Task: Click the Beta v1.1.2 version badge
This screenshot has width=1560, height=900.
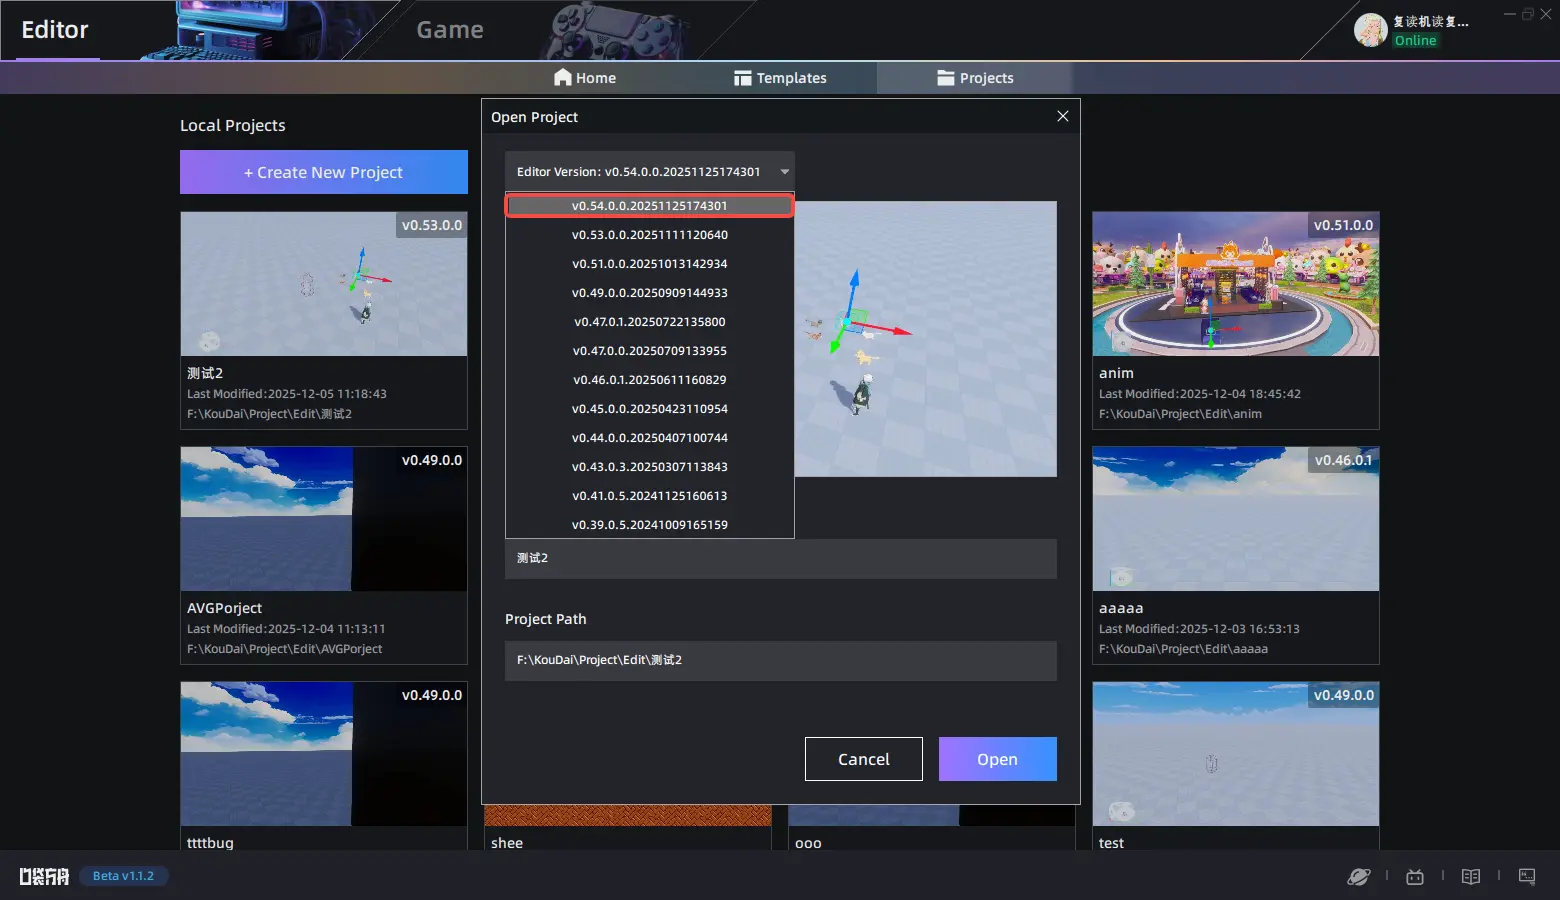Action: tap(123, 876)
